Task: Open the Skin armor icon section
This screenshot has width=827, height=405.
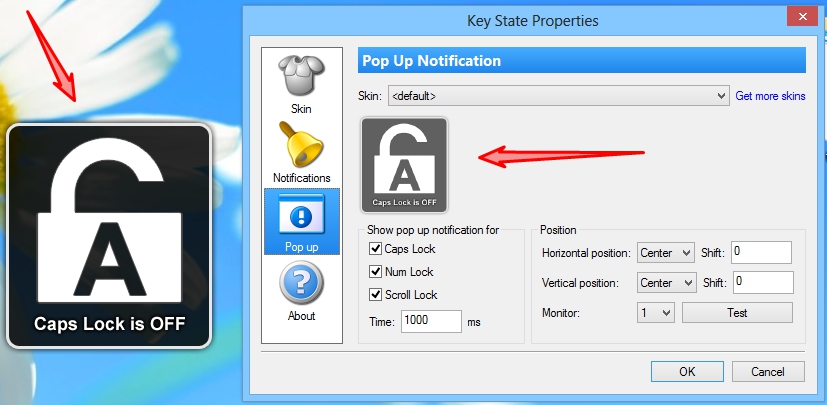Action: coord(301,84)
